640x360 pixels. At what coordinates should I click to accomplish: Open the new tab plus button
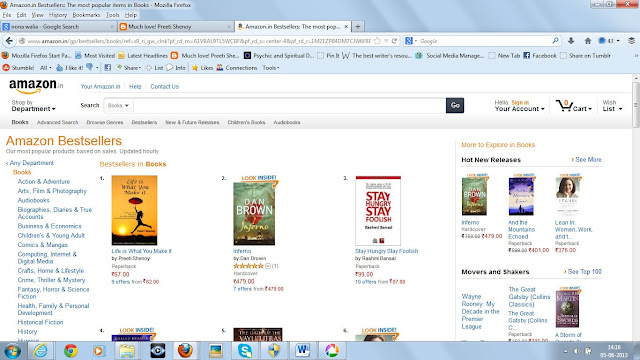(x=358, y=27)
